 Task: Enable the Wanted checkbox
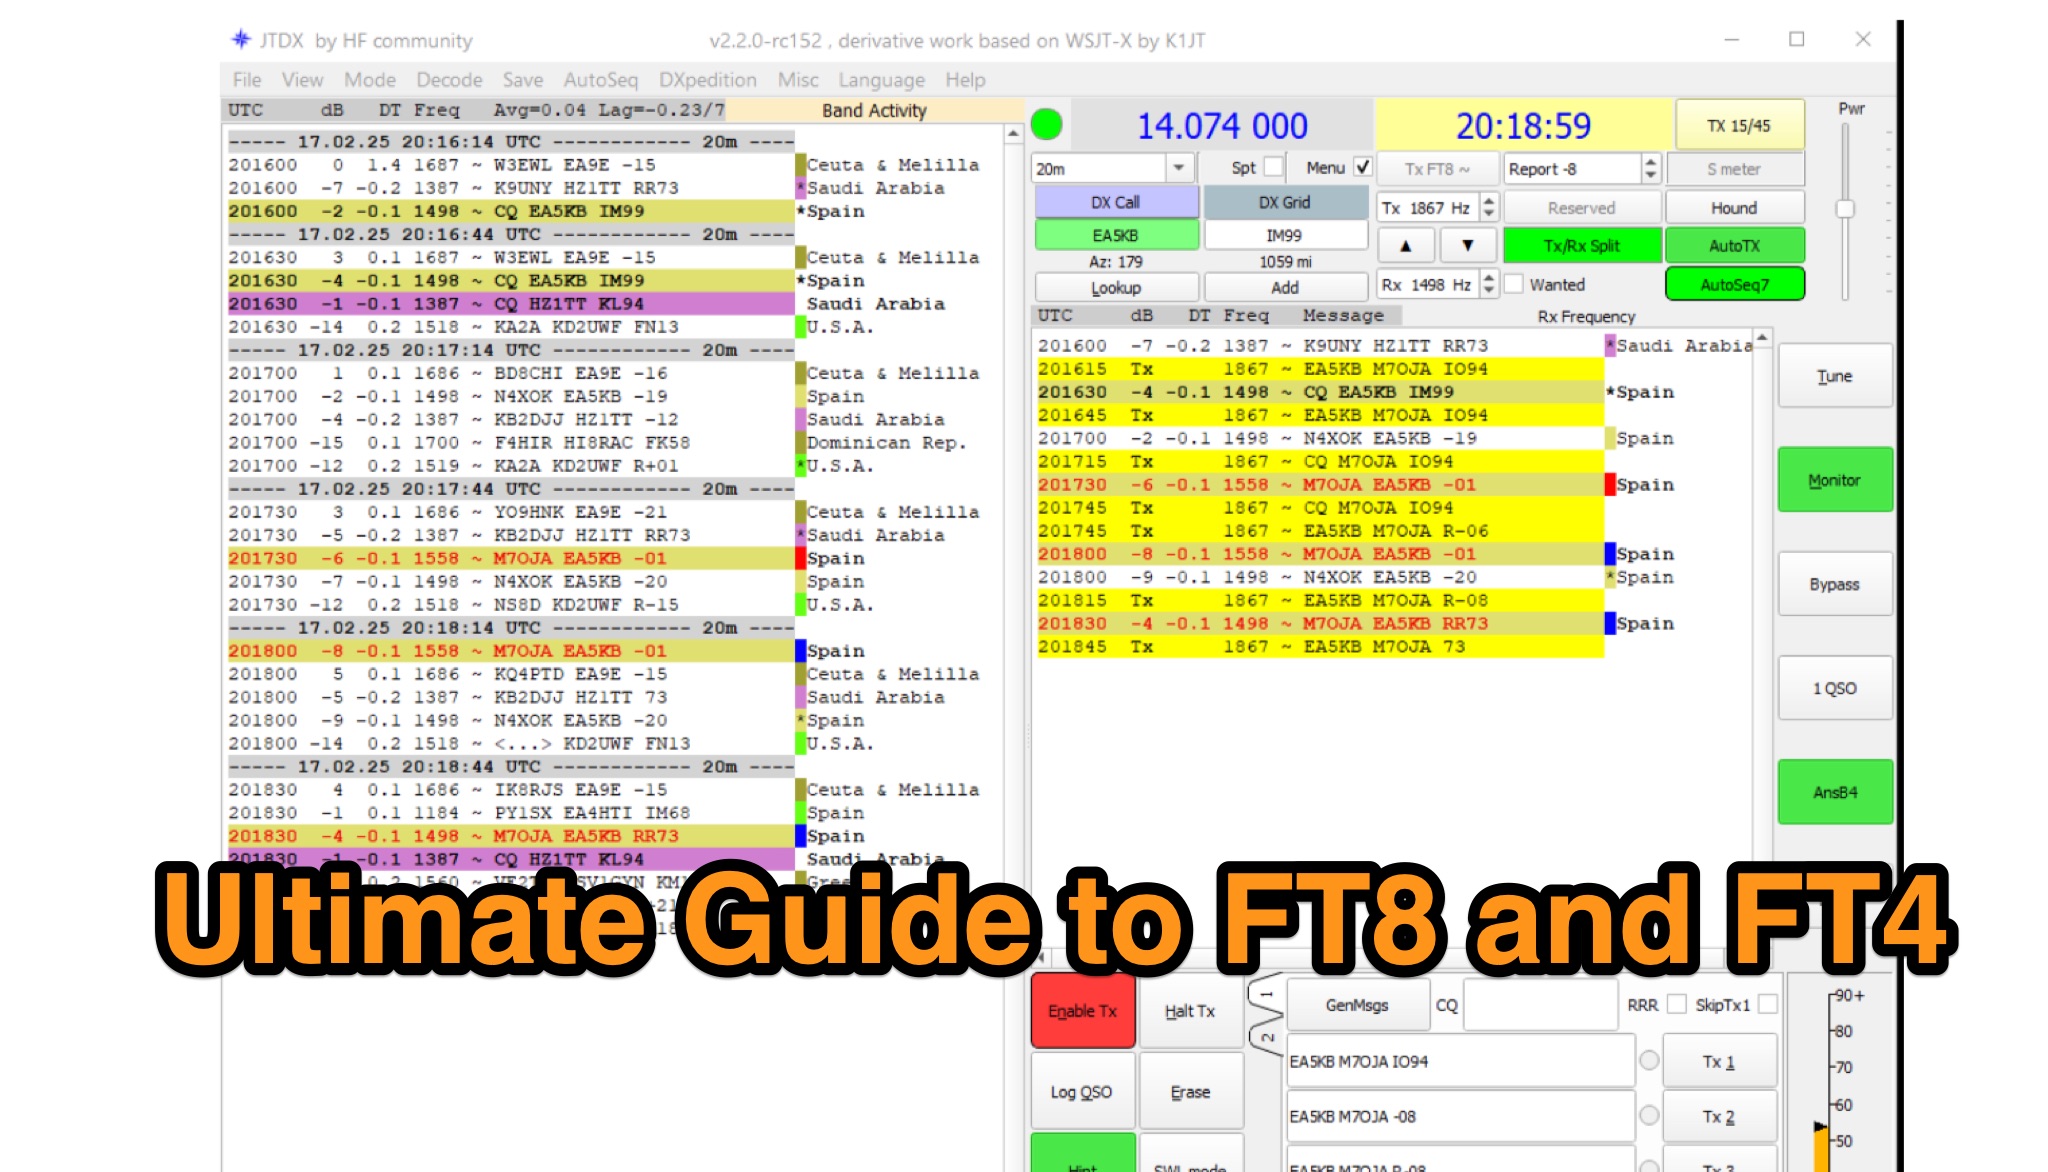click(1515, 285)
